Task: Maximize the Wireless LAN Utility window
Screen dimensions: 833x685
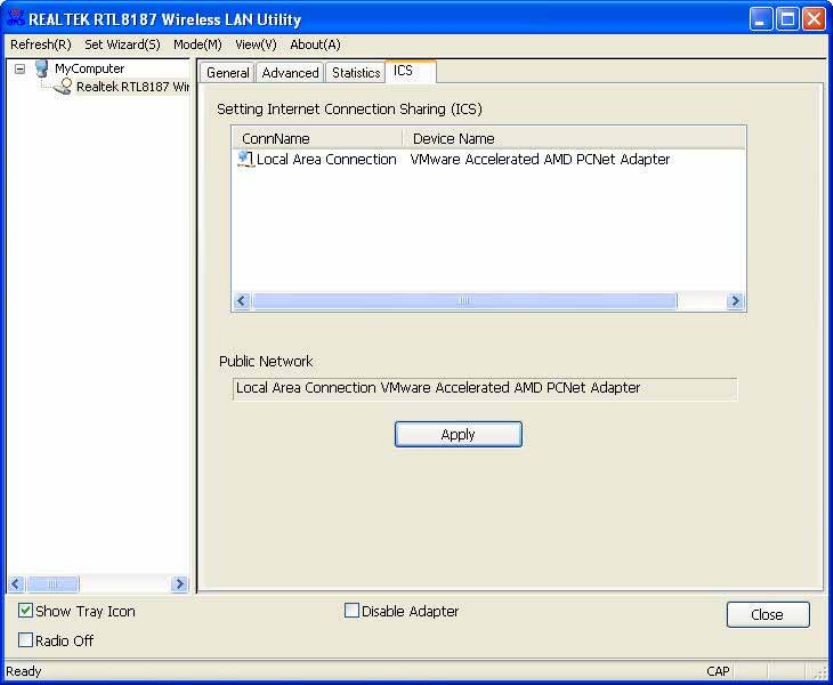Action: pos(787,19)
